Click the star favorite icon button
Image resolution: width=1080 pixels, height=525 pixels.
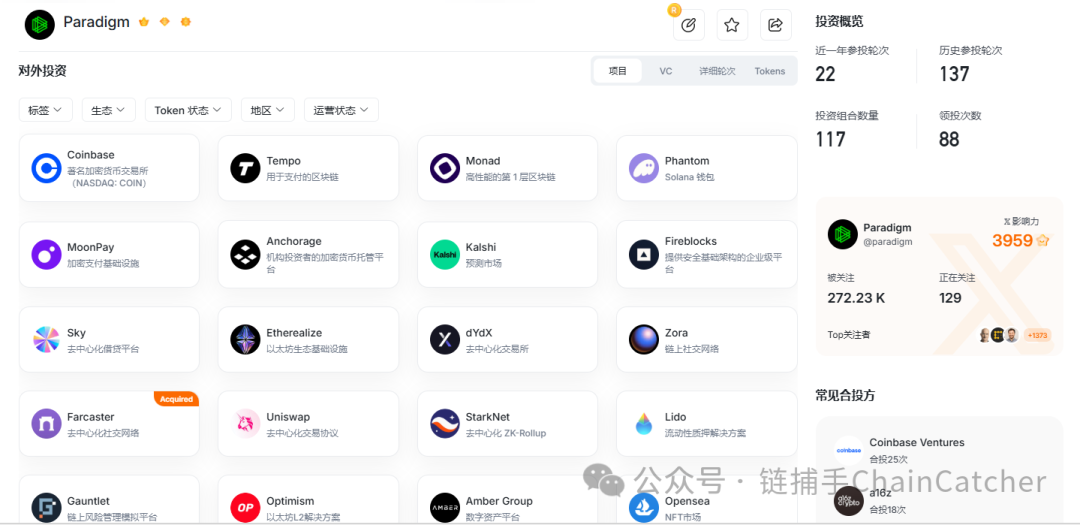(732, 25)
